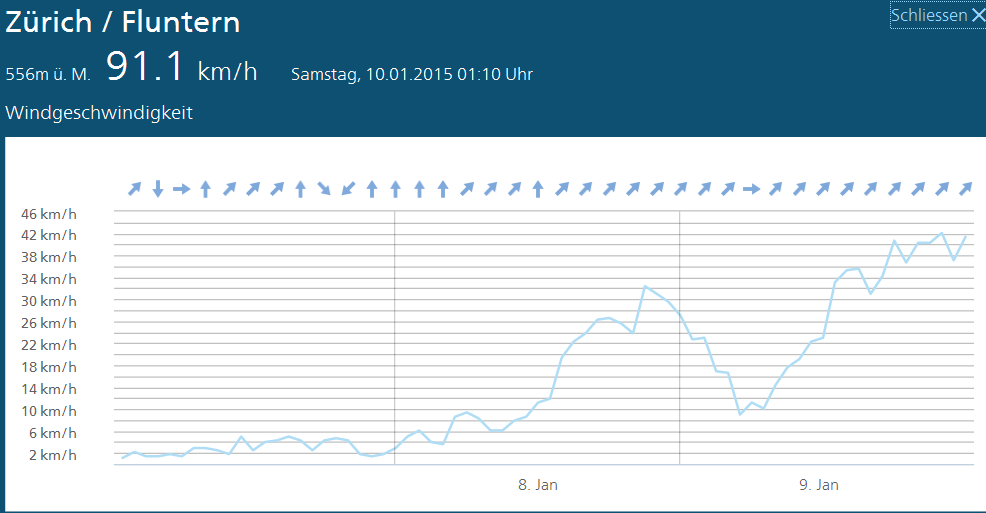986x513 pixels.
Task: Click the 46 km/h axis label
Action: tap(49, 214)
